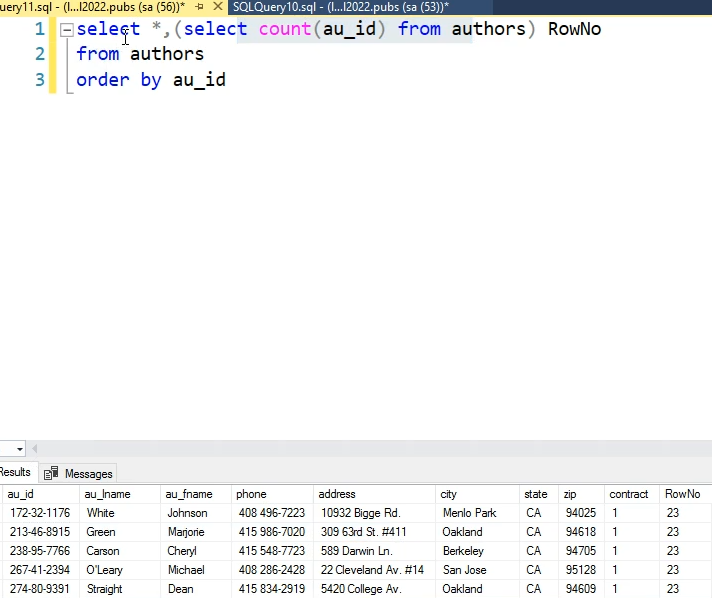Screen dimensions: 712x598
Task: Click cell 172-32-1176
Action: pos(40,513)
